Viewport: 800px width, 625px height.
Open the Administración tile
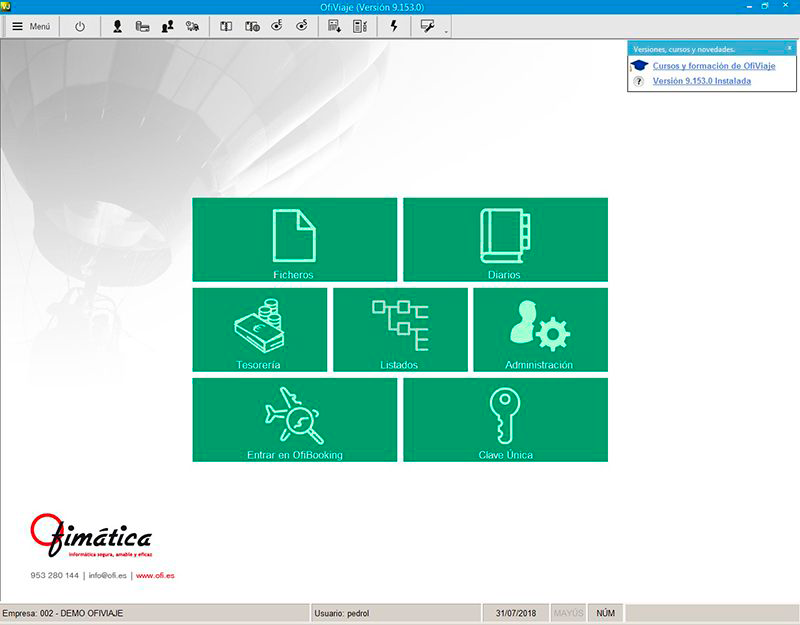pos(539,330)
